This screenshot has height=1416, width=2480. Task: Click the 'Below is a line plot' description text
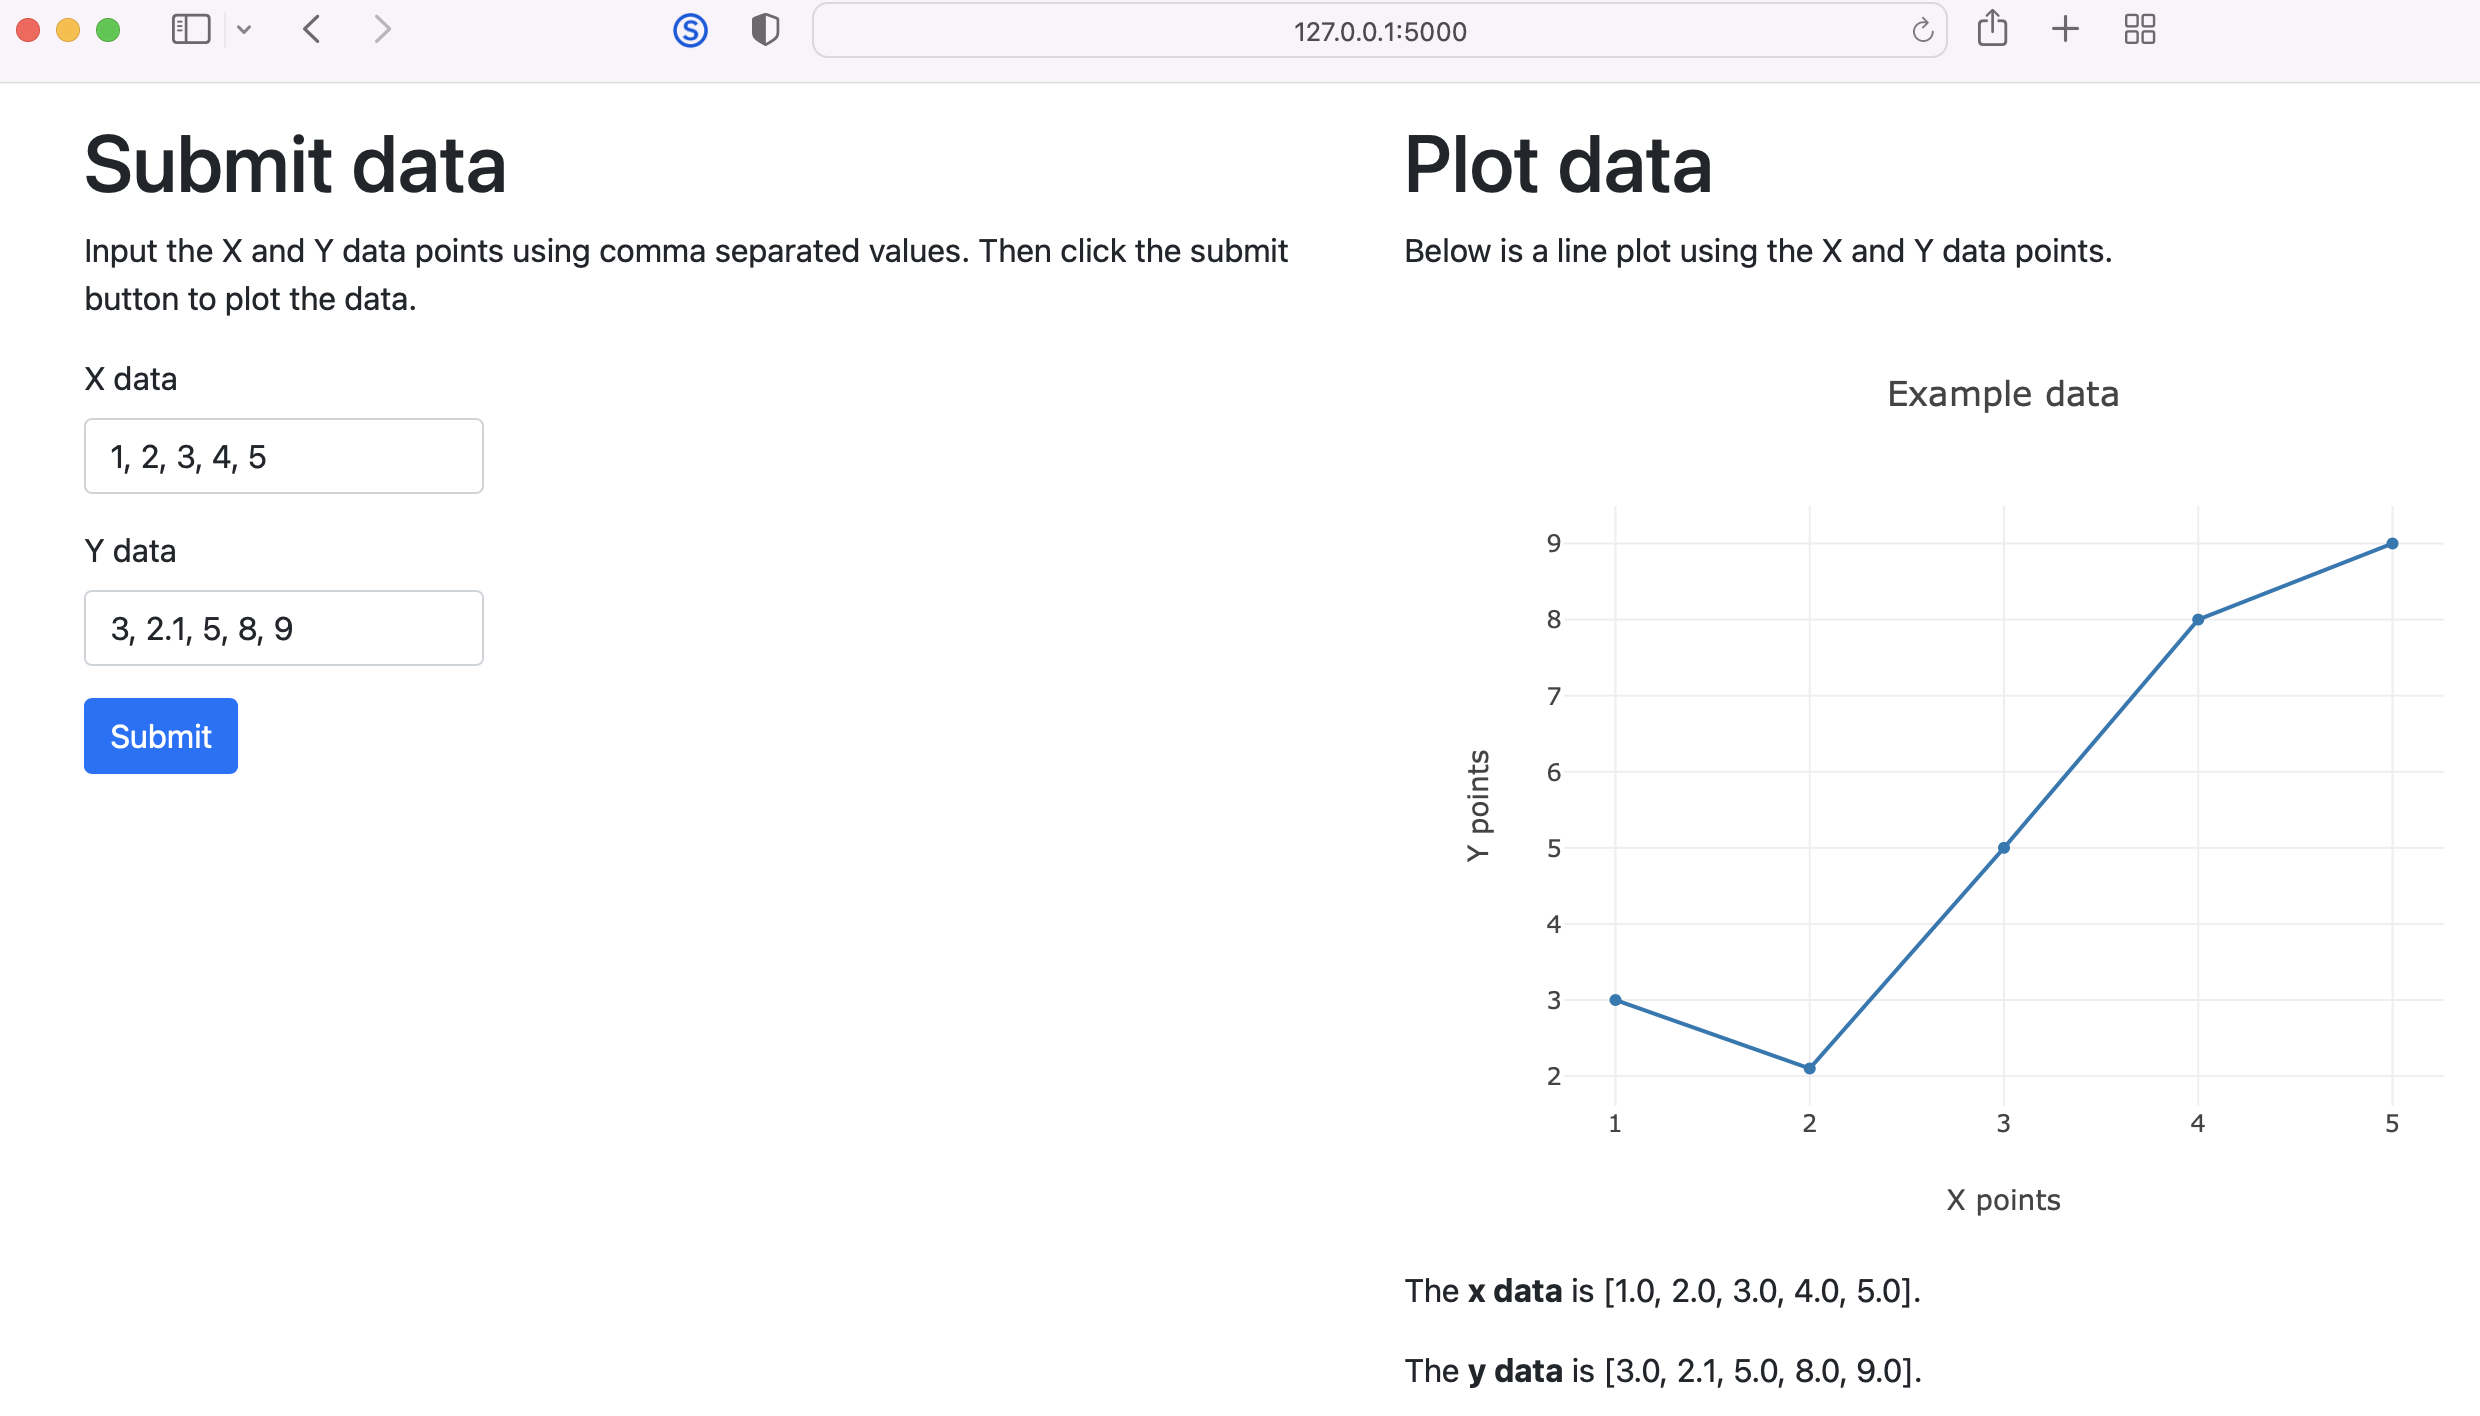[1758, 251]
